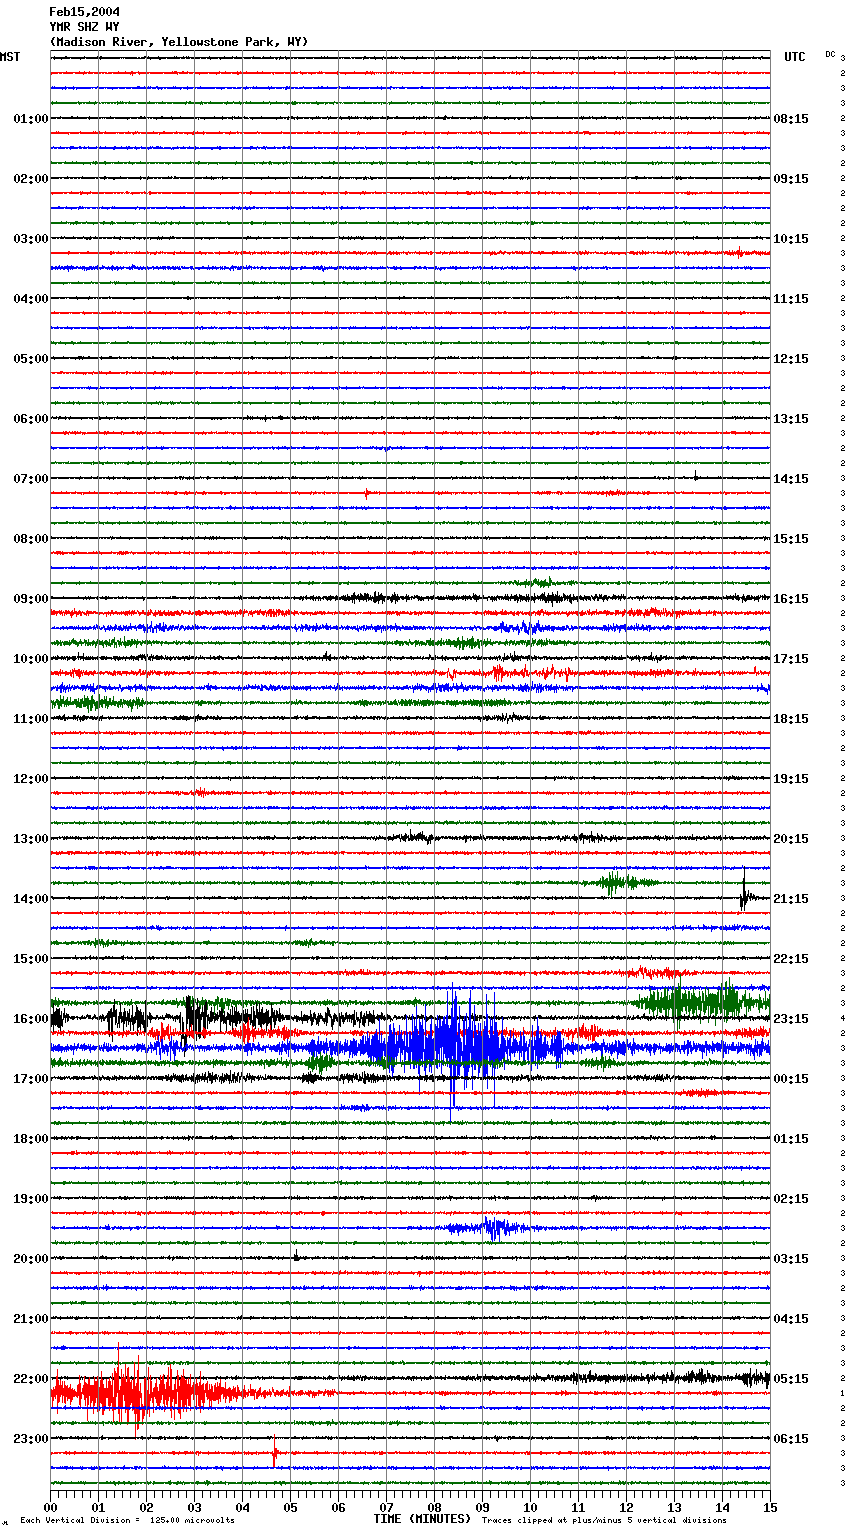This screenshot has height=1534, width=850.
Task: Click the 05 minute tick label
Action: tap(290, 1507)
